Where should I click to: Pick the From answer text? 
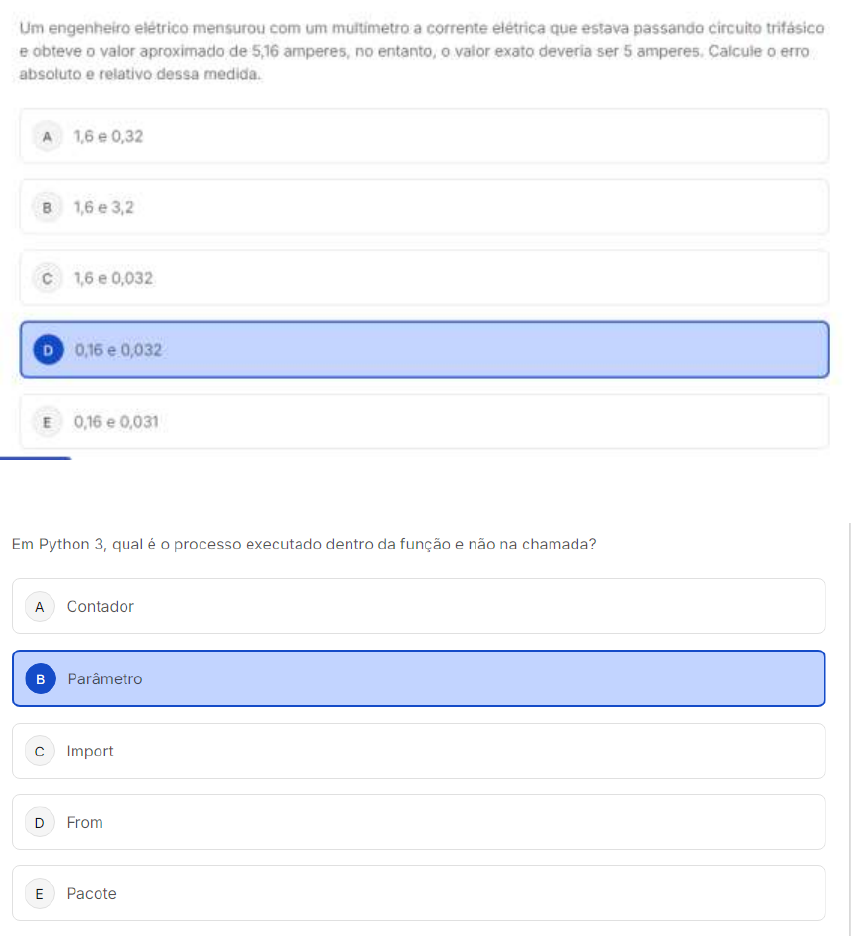pos(84,823)
